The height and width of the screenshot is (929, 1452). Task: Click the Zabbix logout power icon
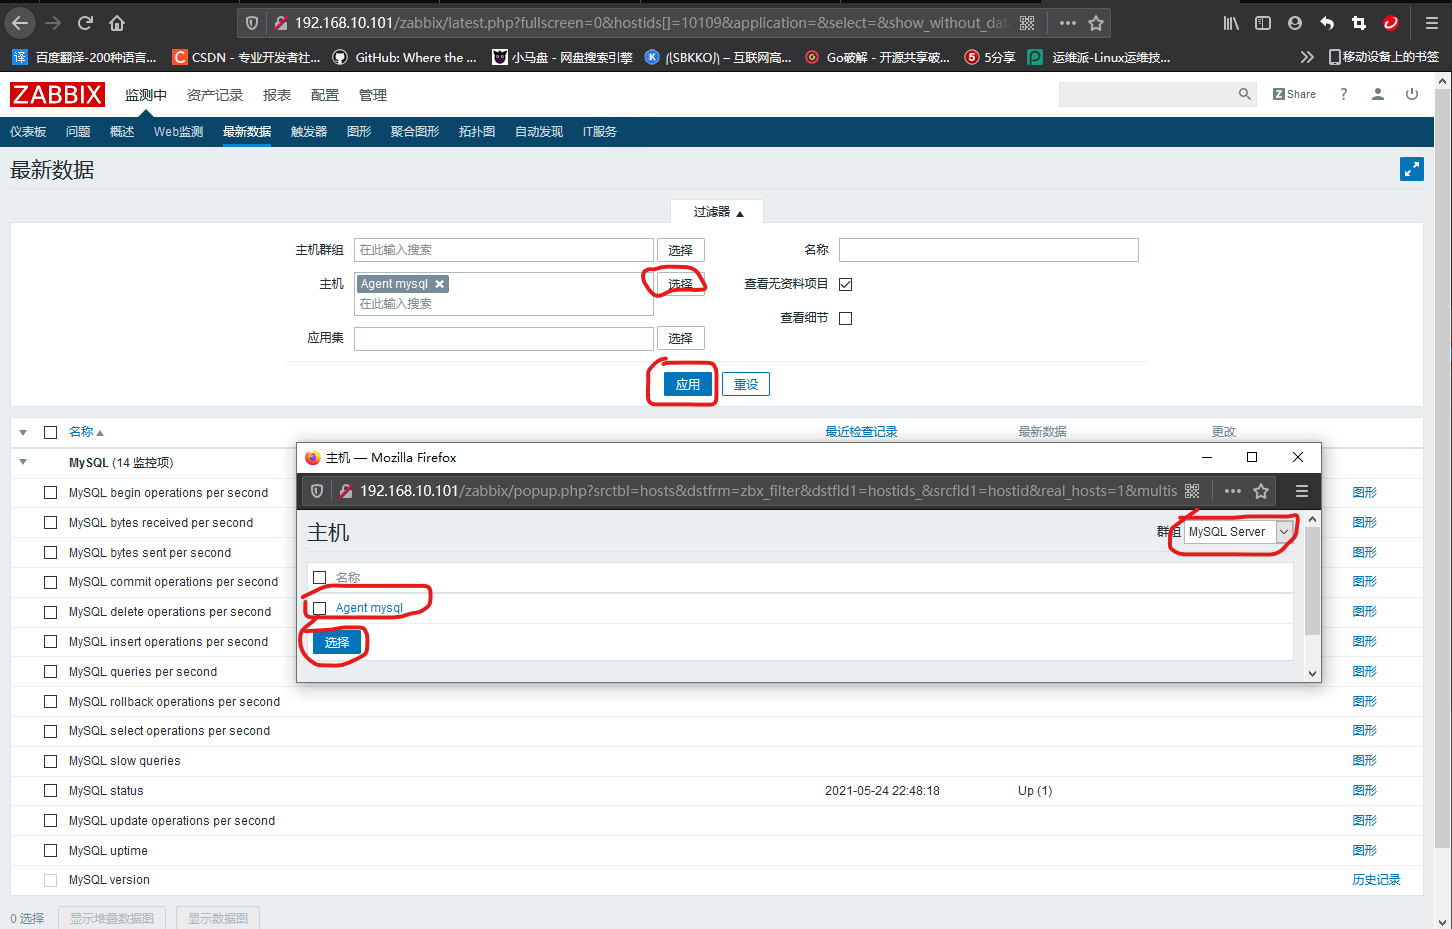[1412, 94]
